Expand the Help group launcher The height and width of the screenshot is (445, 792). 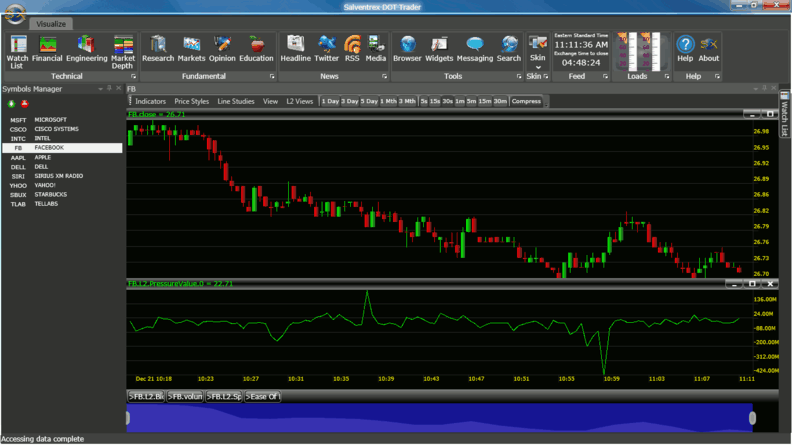point(717,77)
